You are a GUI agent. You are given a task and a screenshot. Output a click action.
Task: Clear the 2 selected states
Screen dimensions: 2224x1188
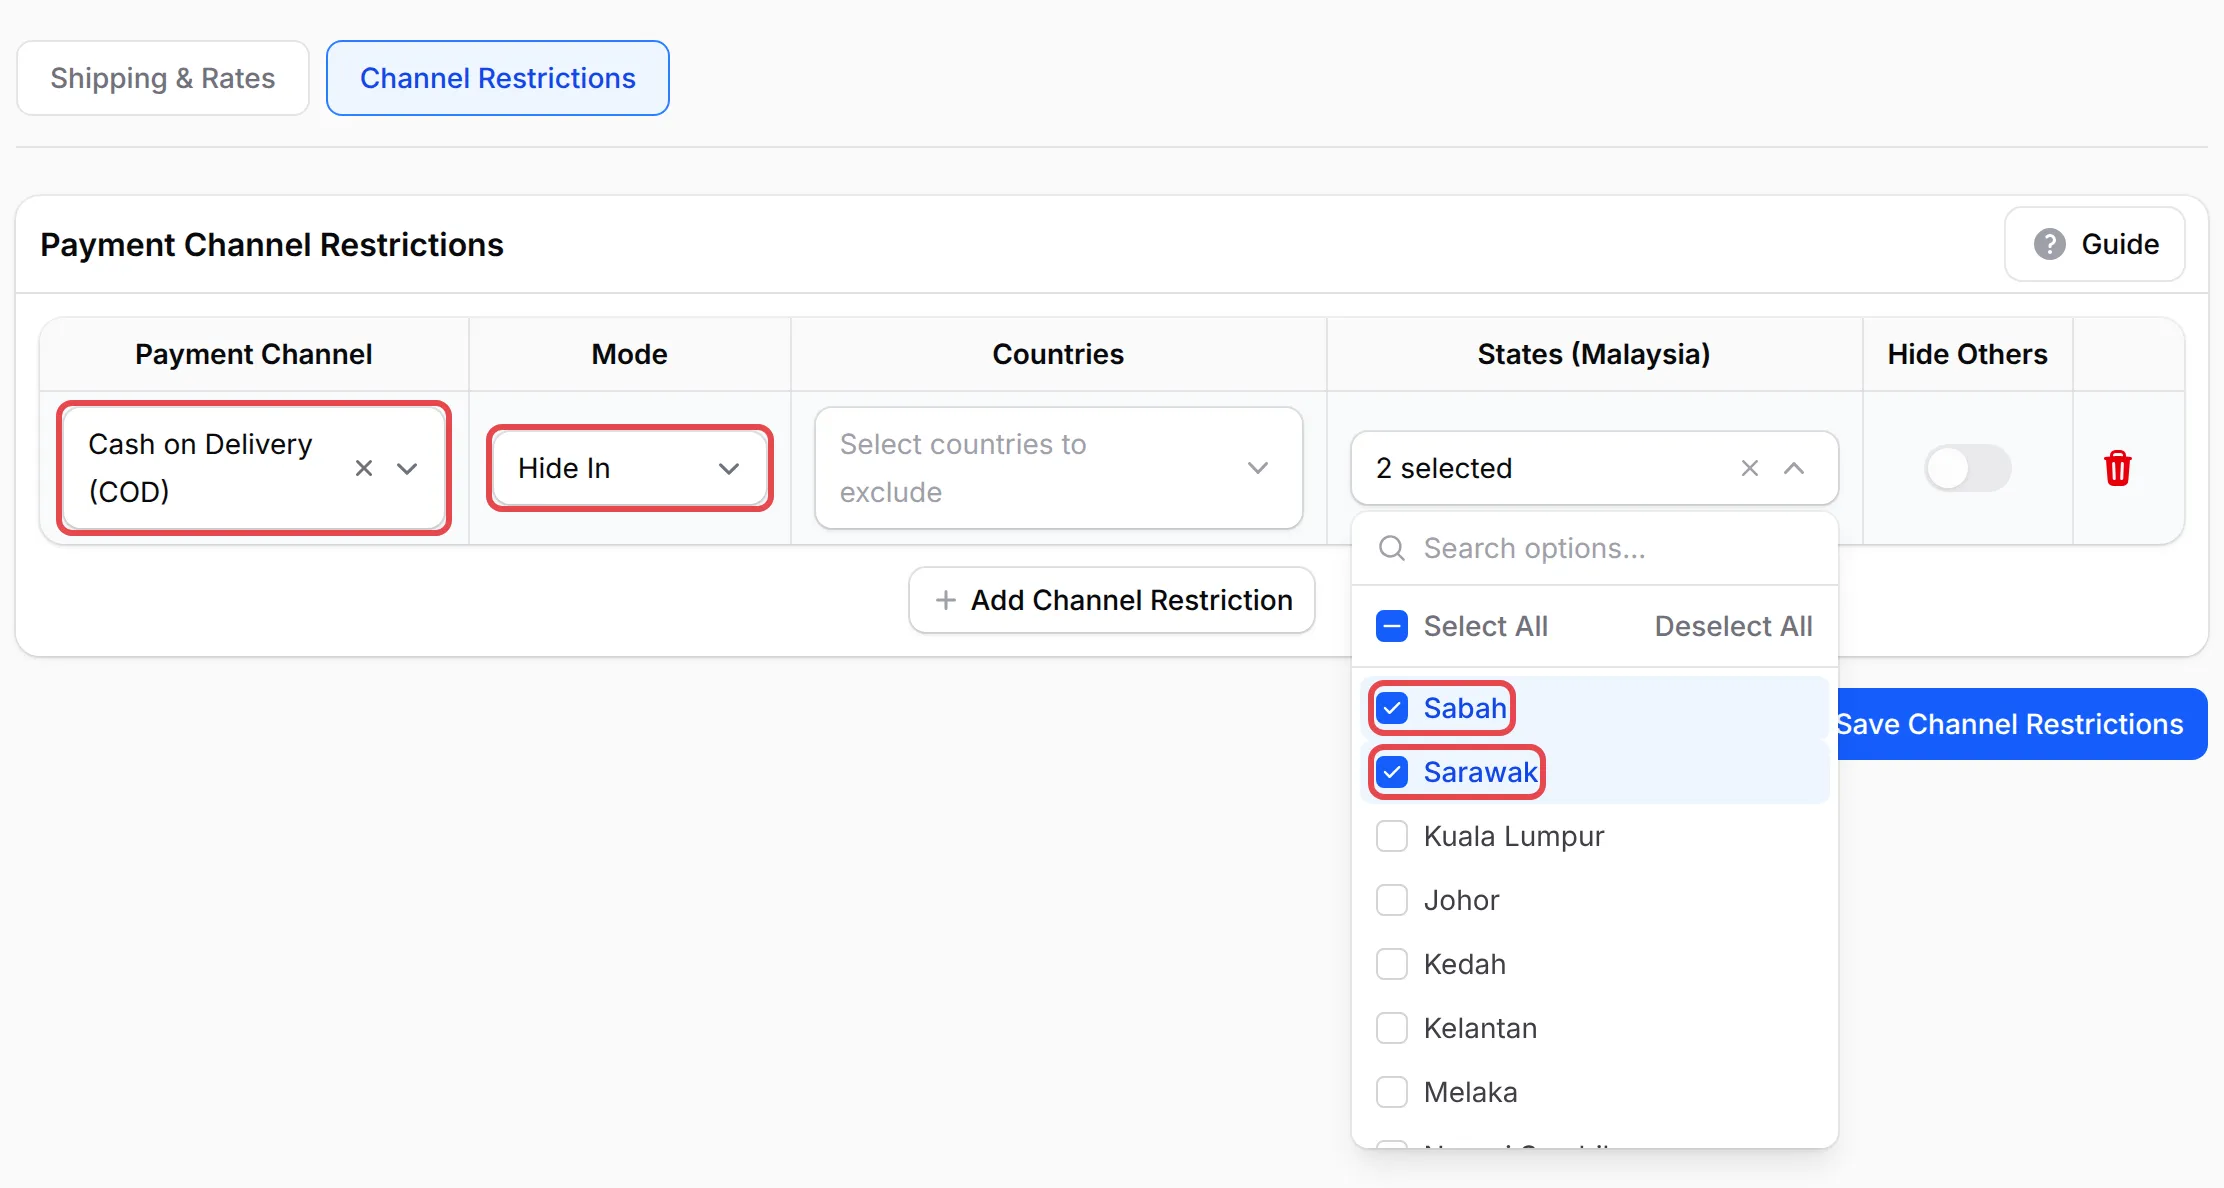tap(1750, 468)
